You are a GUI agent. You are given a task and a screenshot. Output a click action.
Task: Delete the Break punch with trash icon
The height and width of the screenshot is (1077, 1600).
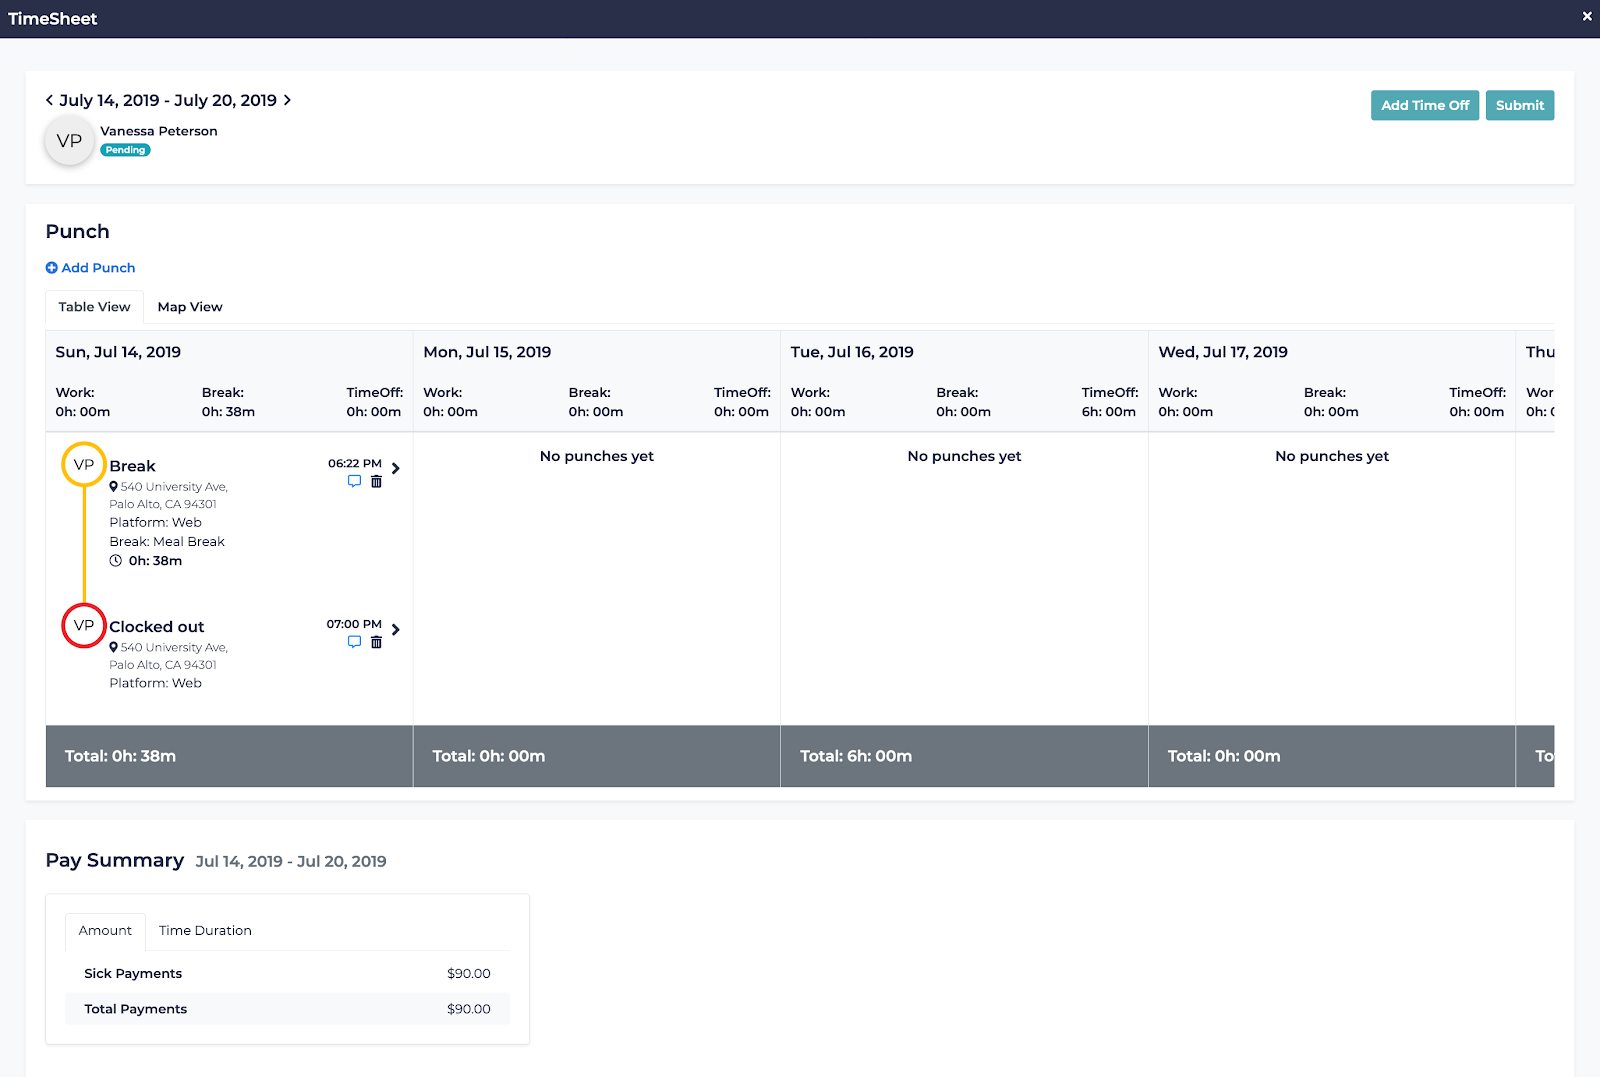[x=376, y=481]
